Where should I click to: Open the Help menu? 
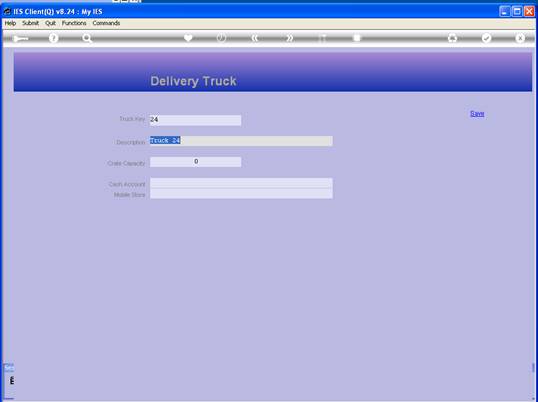10,23
